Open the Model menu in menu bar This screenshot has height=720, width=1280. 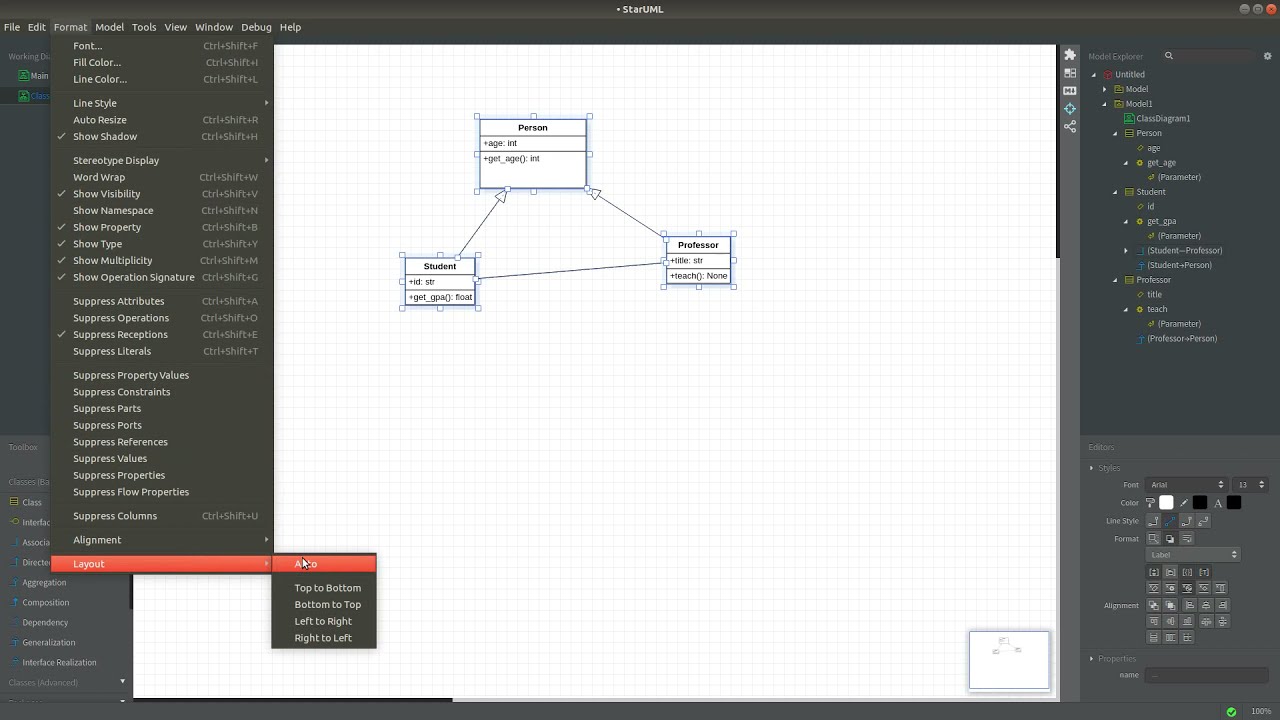coord(109,27)
